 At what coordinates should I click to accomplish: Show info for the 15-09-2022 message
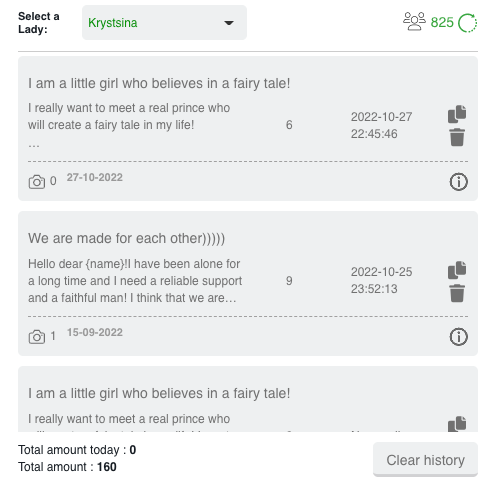tap(459, 337)
